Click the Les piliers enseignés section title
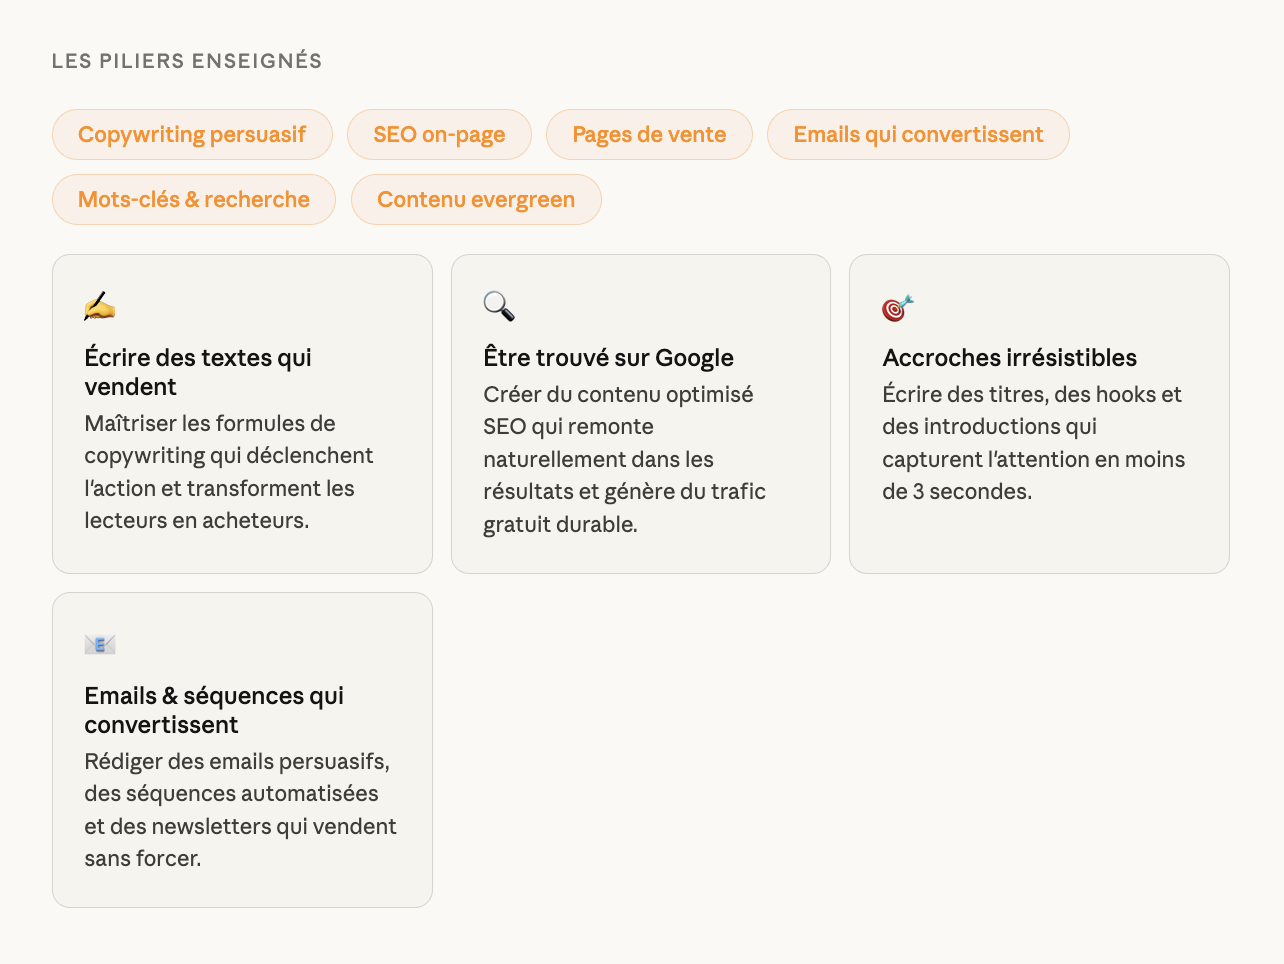Image resolution: width=1284 pixels, height=964 pixels. [187, 61]
